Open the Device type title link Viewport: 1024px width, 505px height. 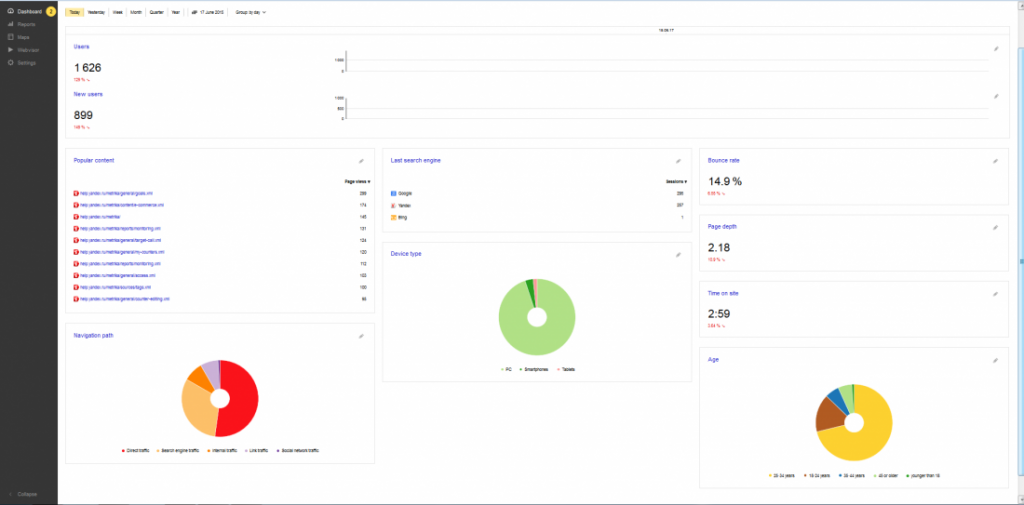pyautogui.click(x=406, y=253)
